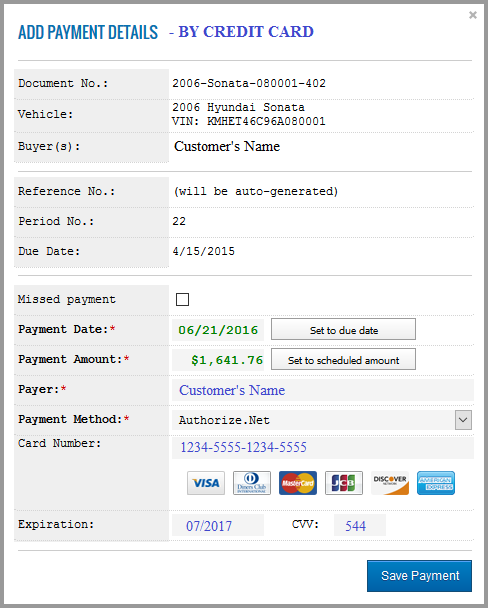Click the Card Number input field
The height and width of the screenshot is (608, 488).
(323, 447)
